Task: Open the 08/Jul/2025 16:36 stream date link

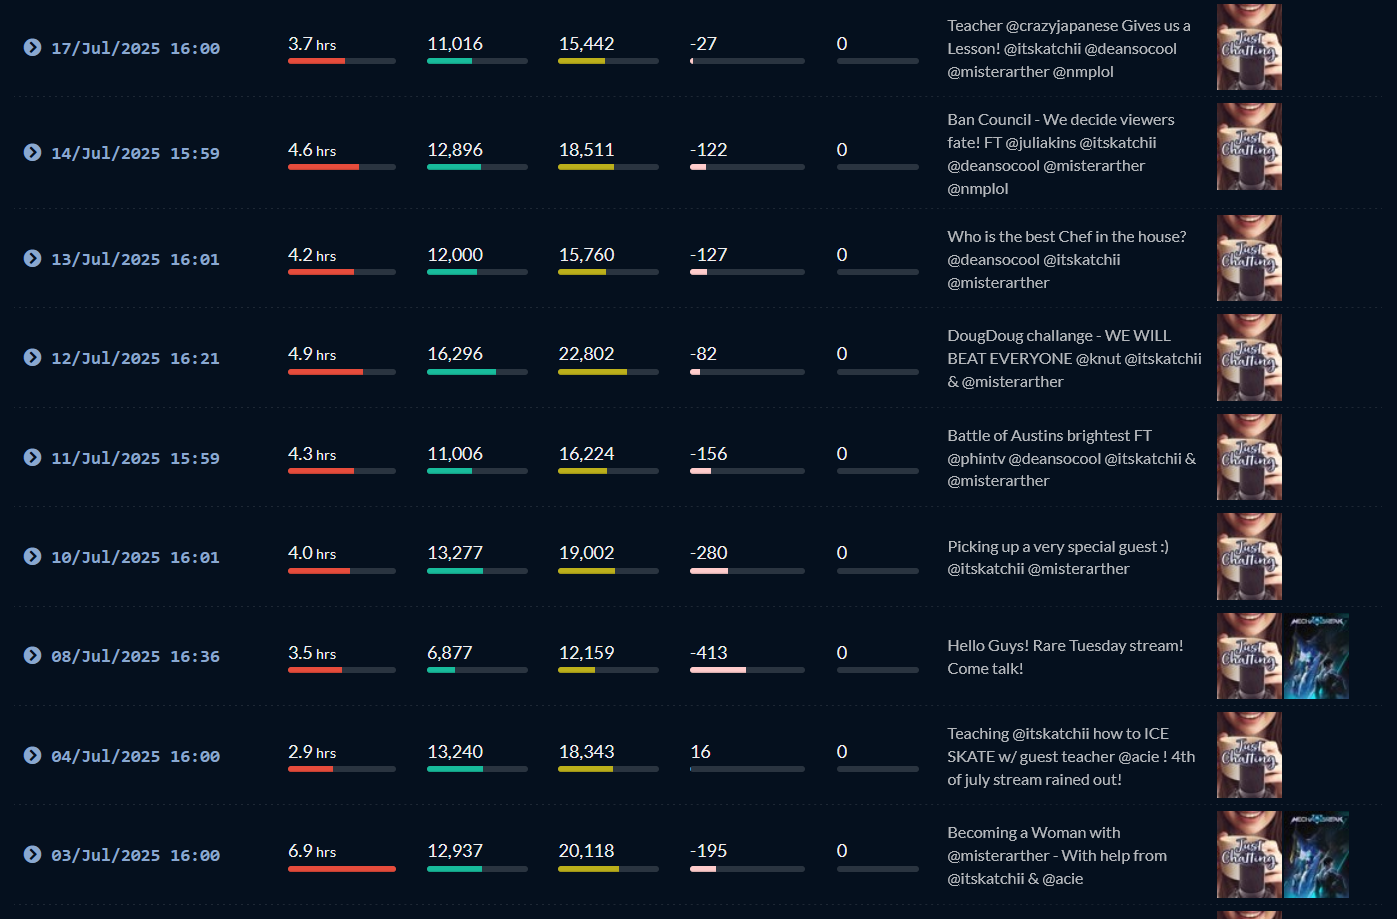Action: (x=135, y=656)
